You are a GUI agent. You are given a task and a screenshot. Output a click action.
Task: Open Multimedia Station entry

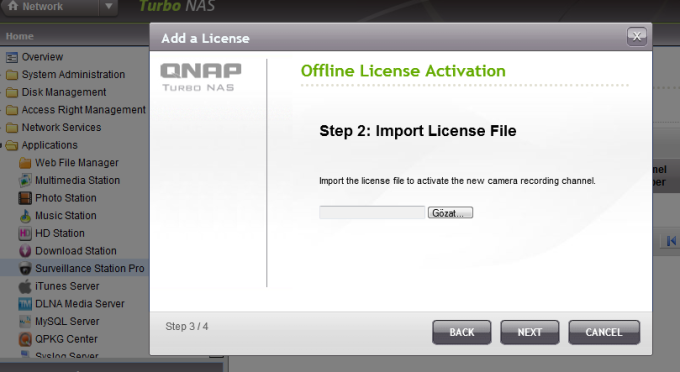77,180
